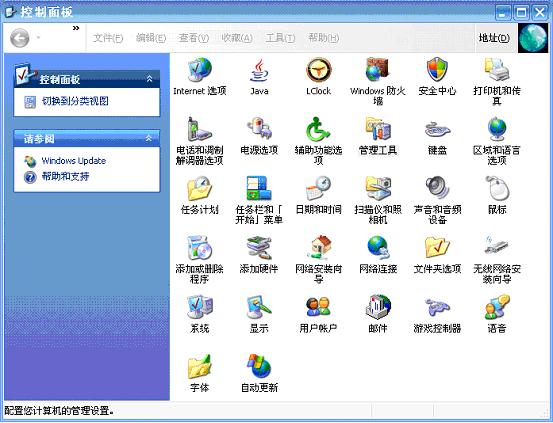Open 键盘 keyboard icon

[x=437, y=130]
